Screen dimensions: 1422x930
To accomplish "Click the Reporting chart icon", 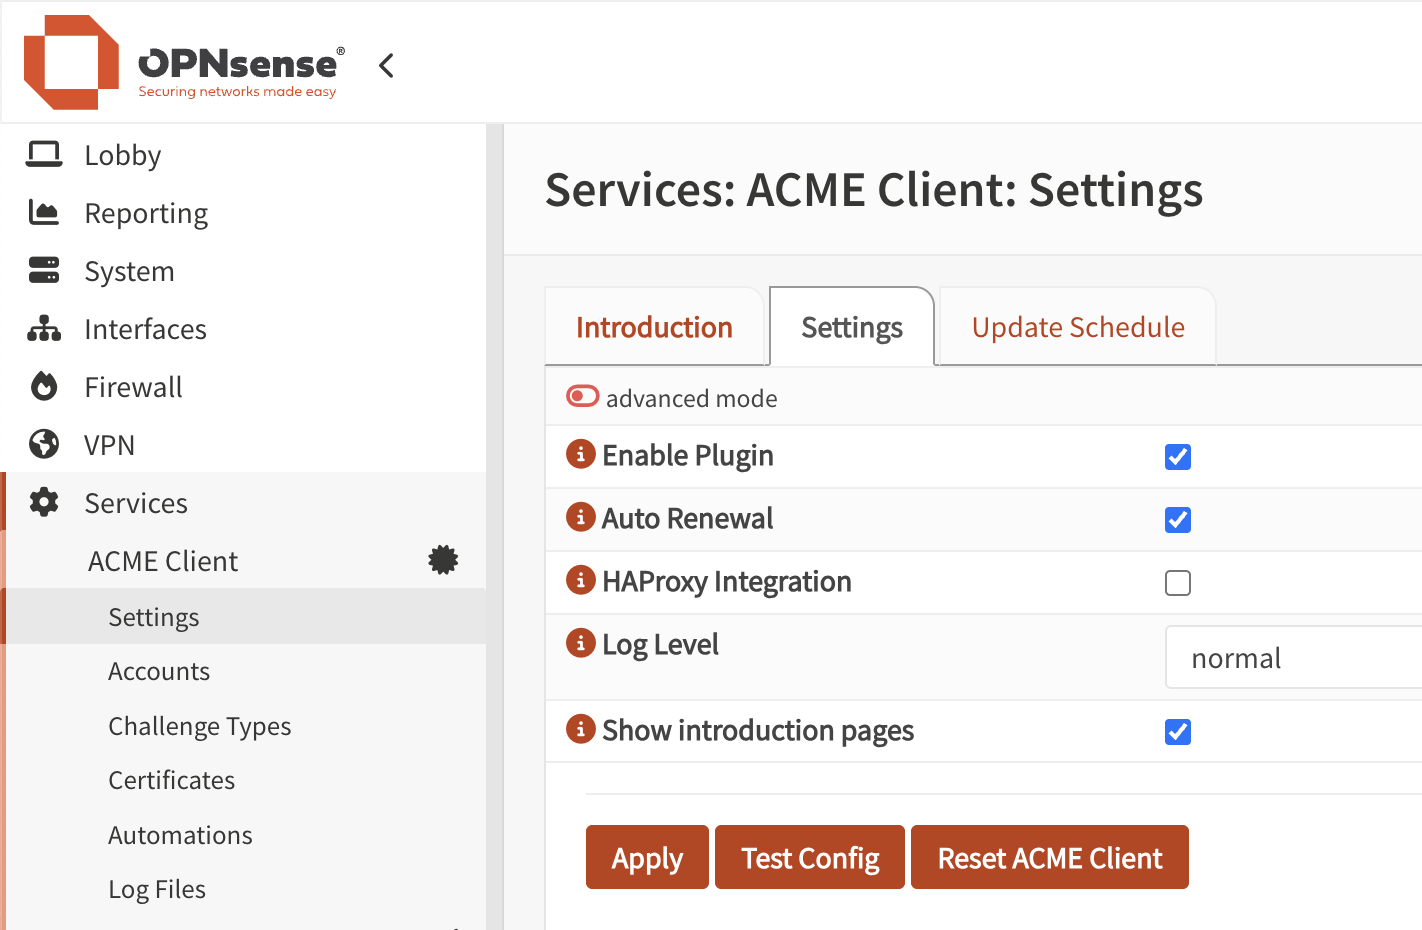I will 44,213.
